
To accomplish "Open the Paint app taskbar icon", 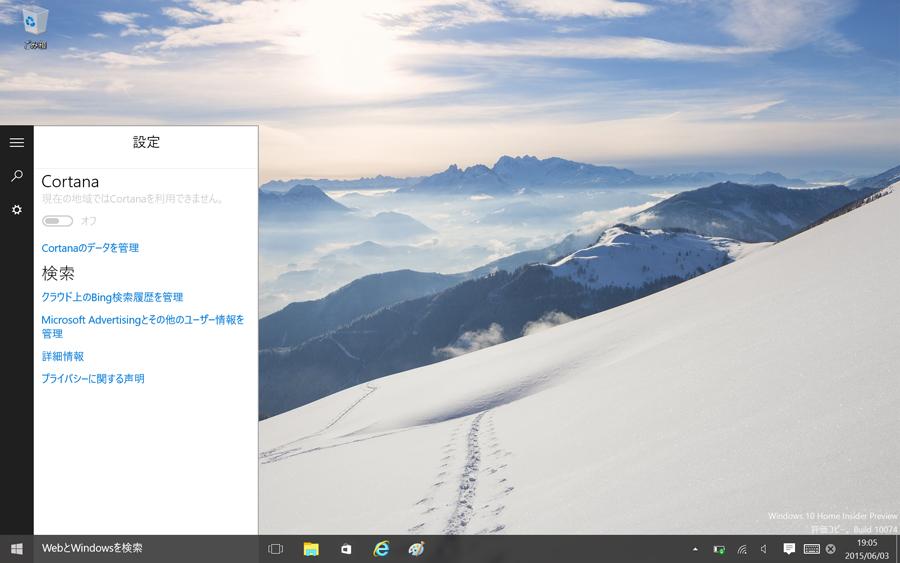I will click(x=416, y=549).
